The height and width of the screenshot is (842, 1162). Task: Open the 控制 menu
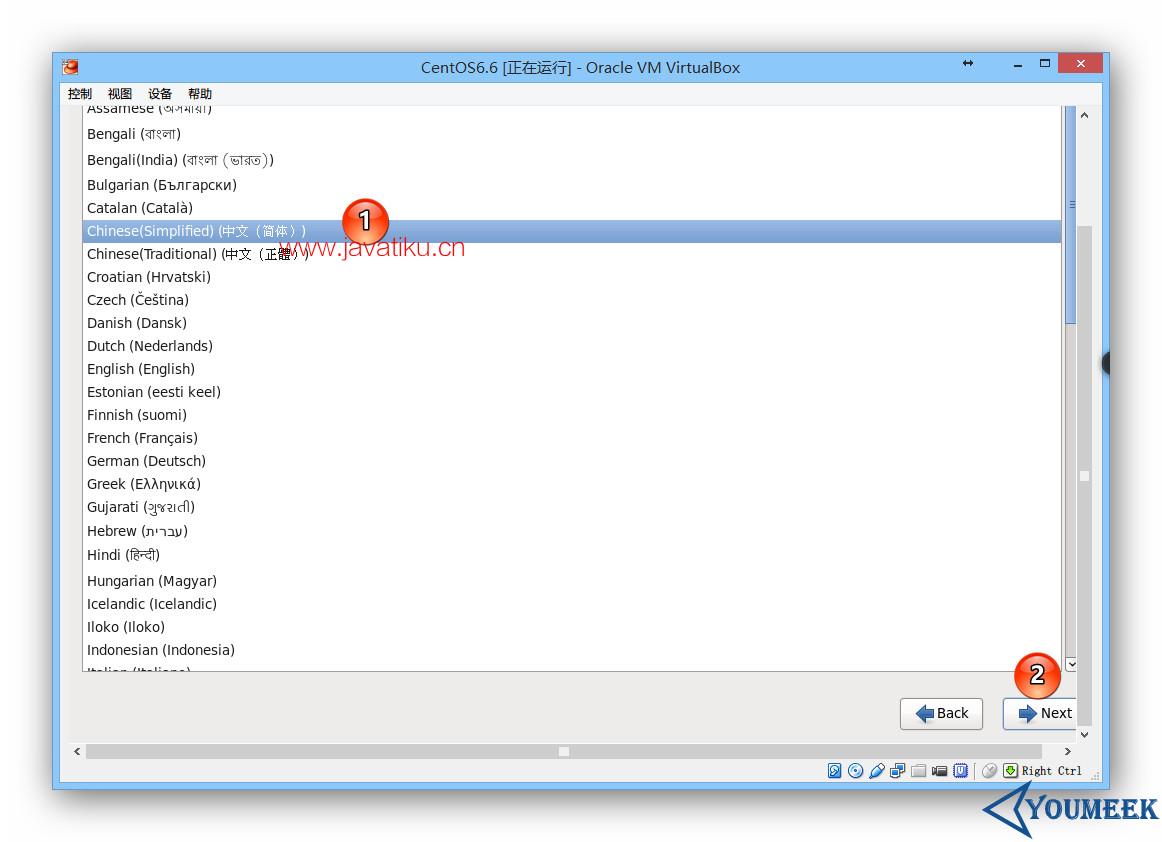79,93
